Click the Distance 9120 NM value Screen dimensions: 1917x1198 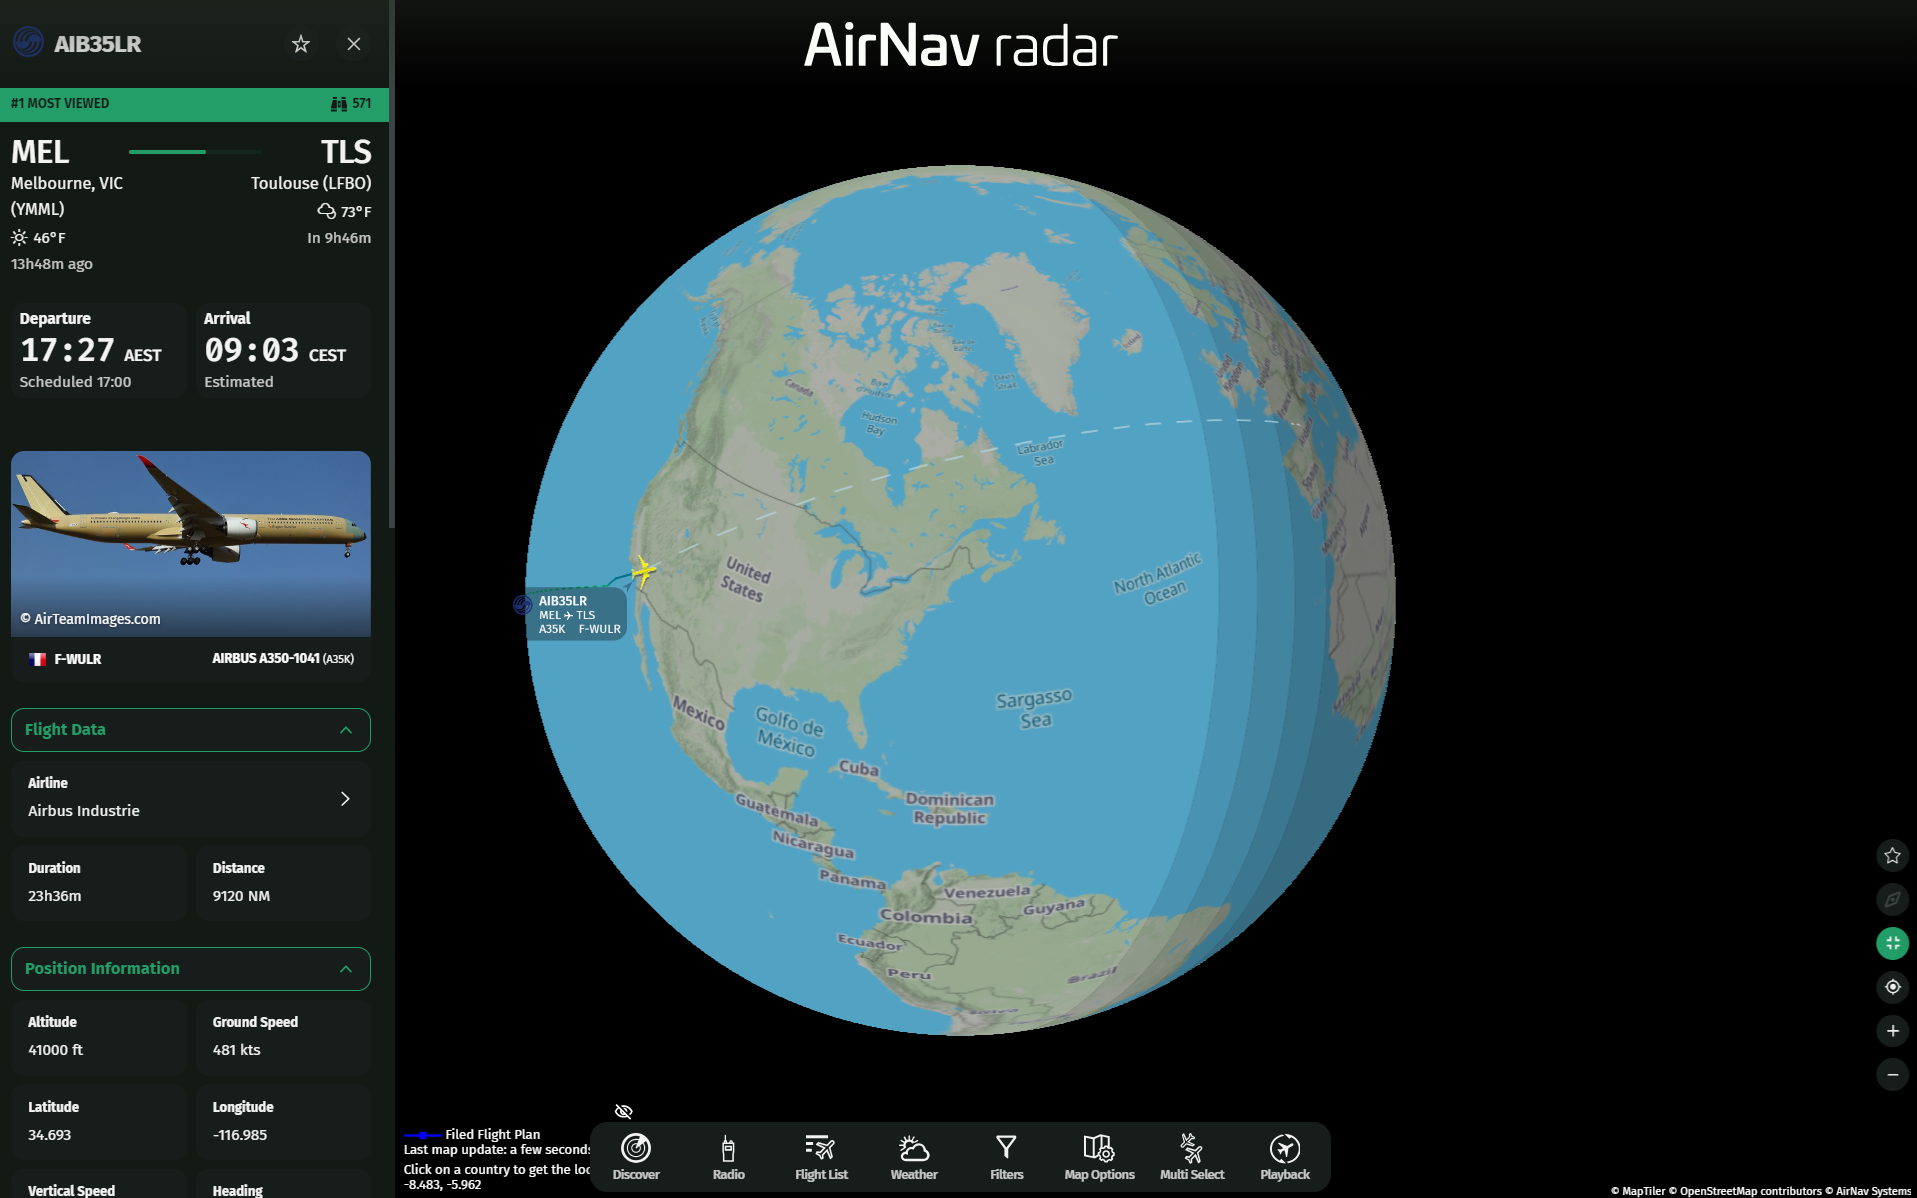[241, 896]
